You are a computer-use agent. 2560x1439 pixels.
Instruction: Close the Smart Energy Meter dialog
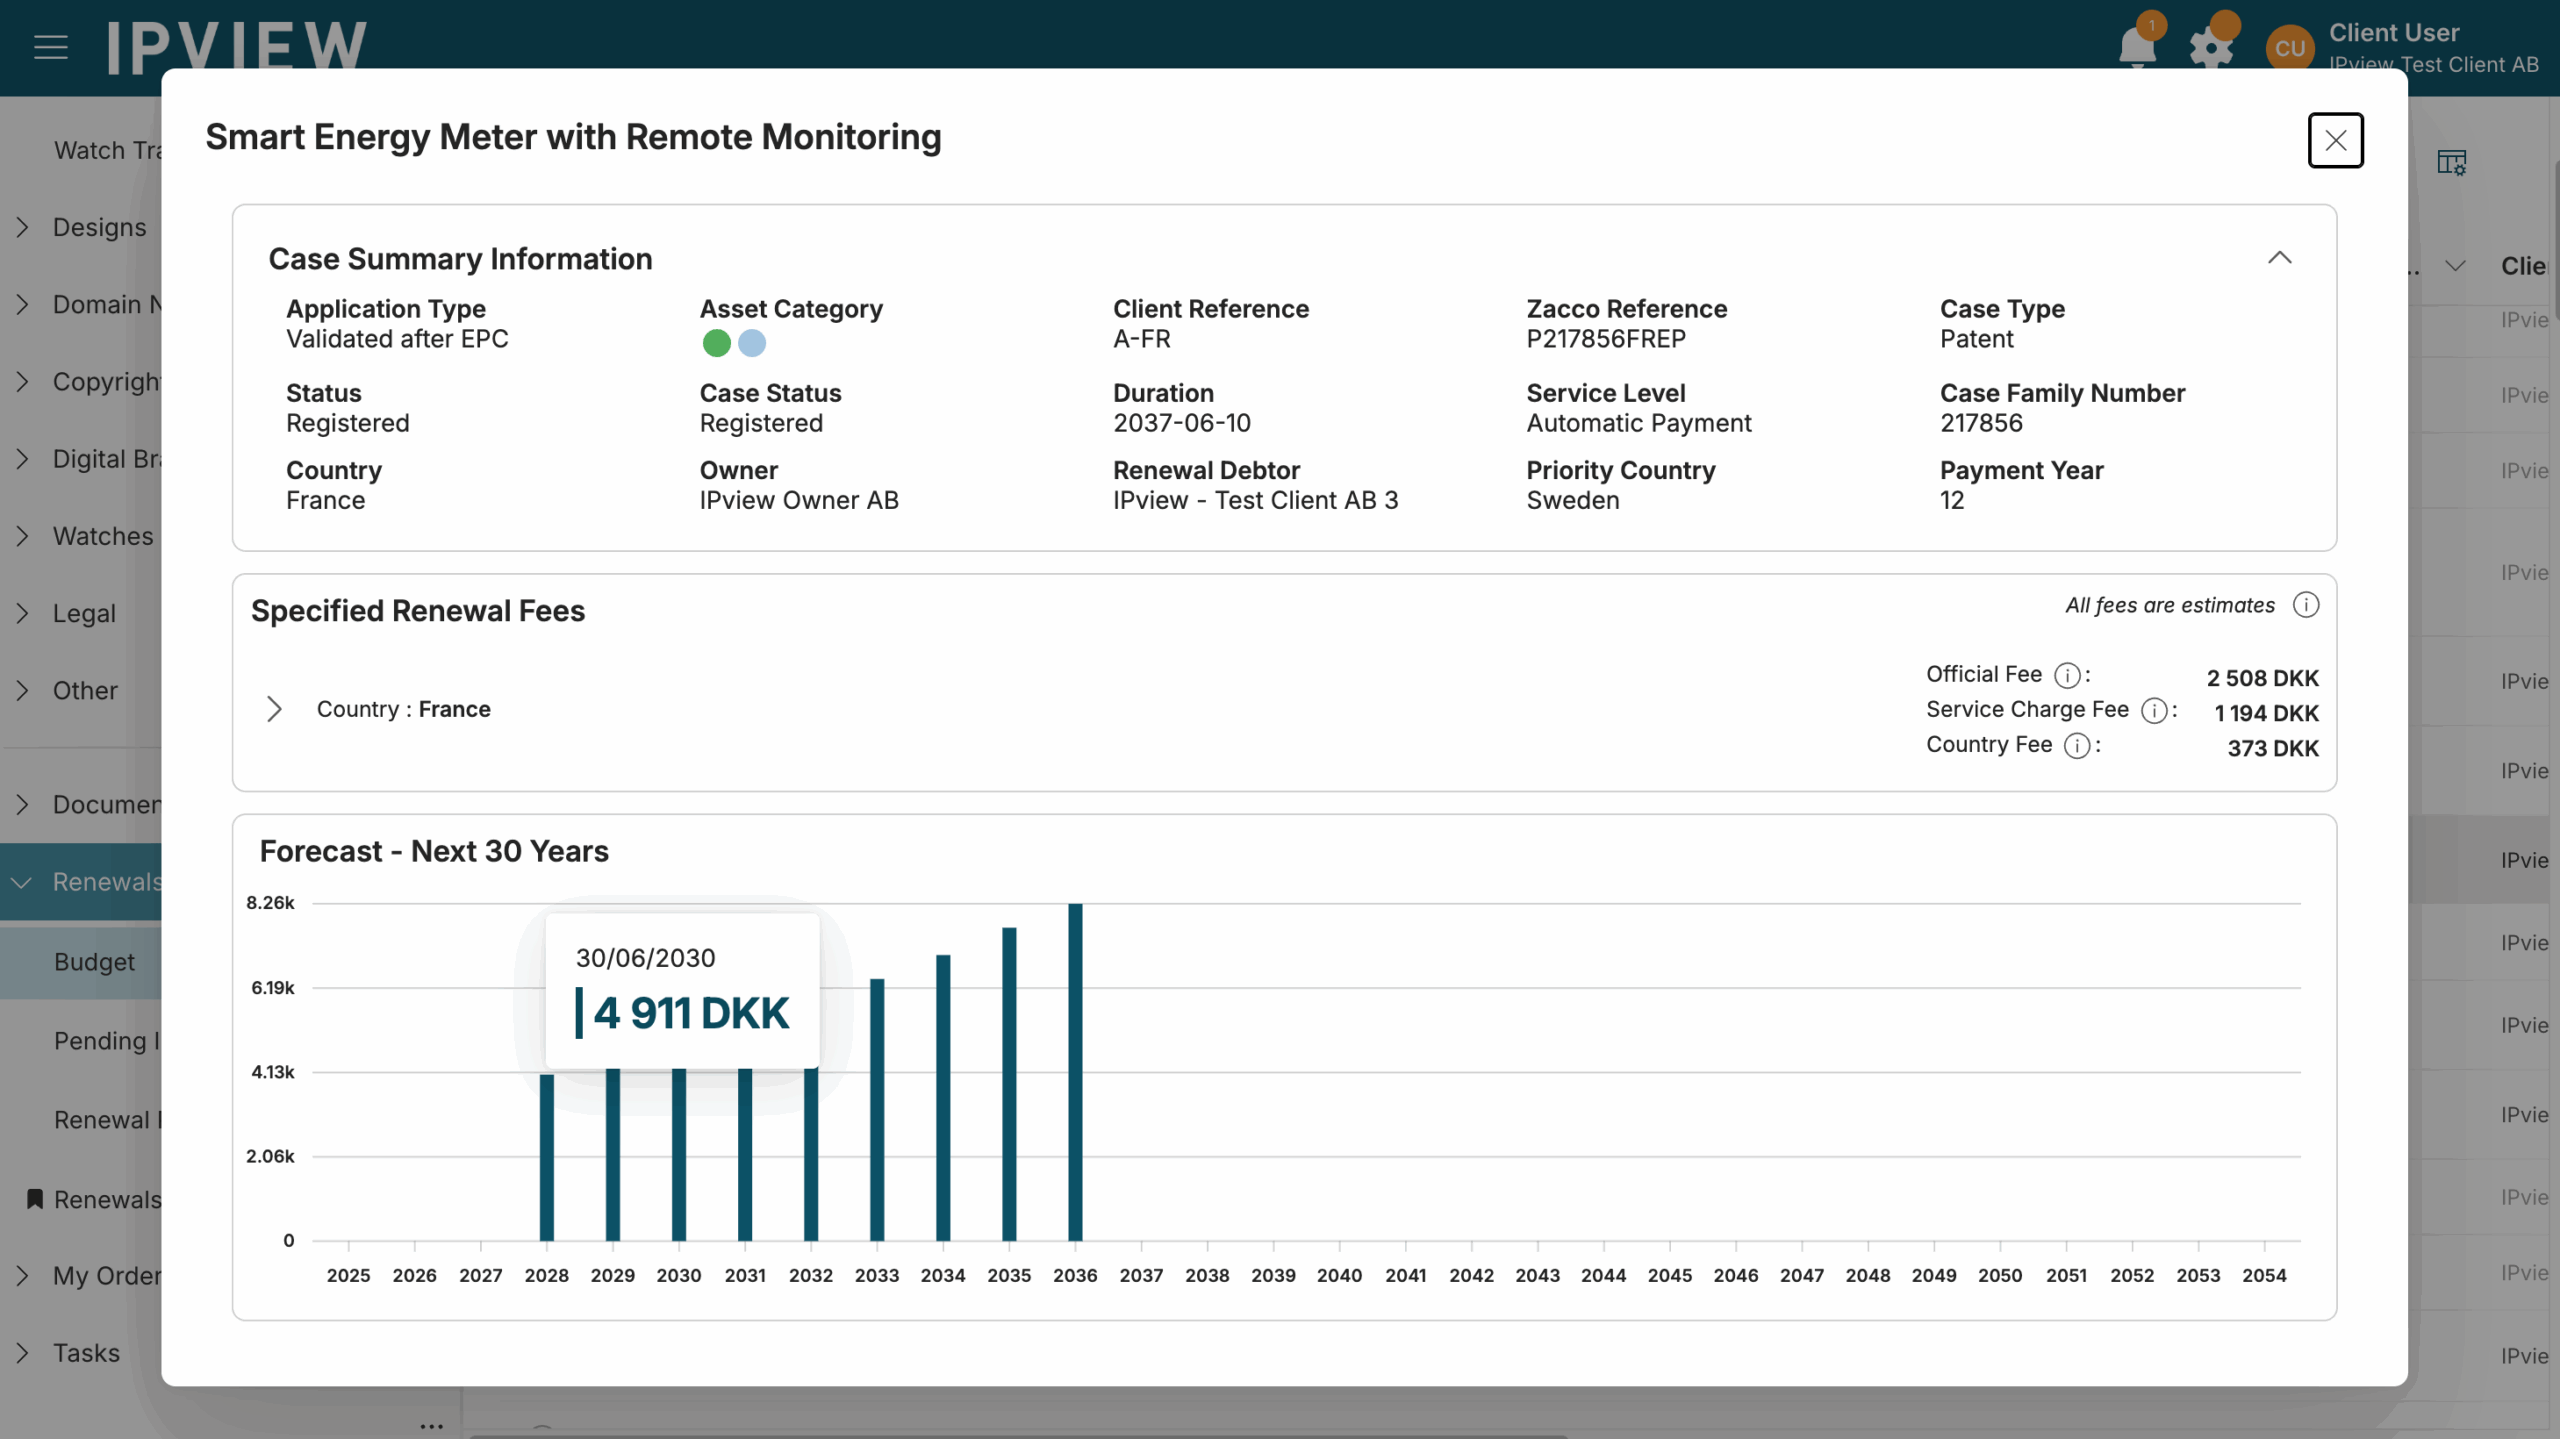pyautogui.click(x=2335, y=140)
